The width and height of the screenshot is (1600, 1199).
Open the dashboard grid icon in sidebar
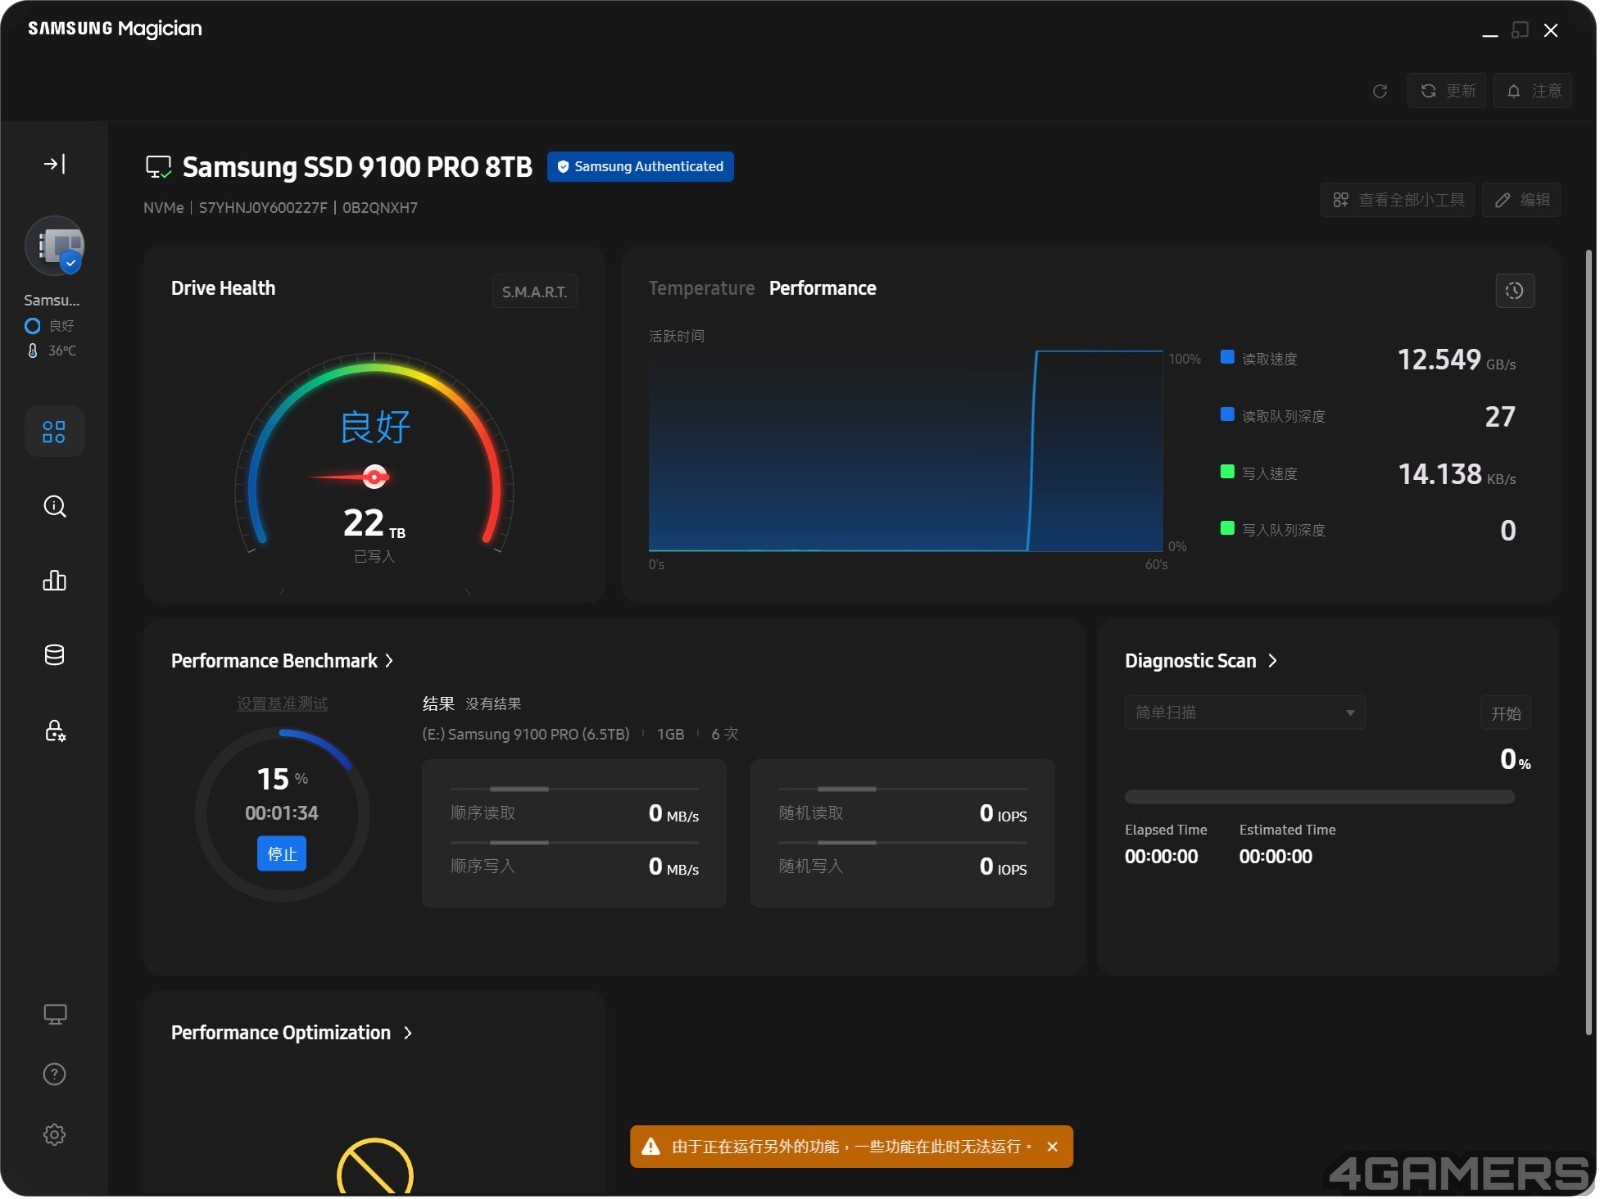[54, 432]
